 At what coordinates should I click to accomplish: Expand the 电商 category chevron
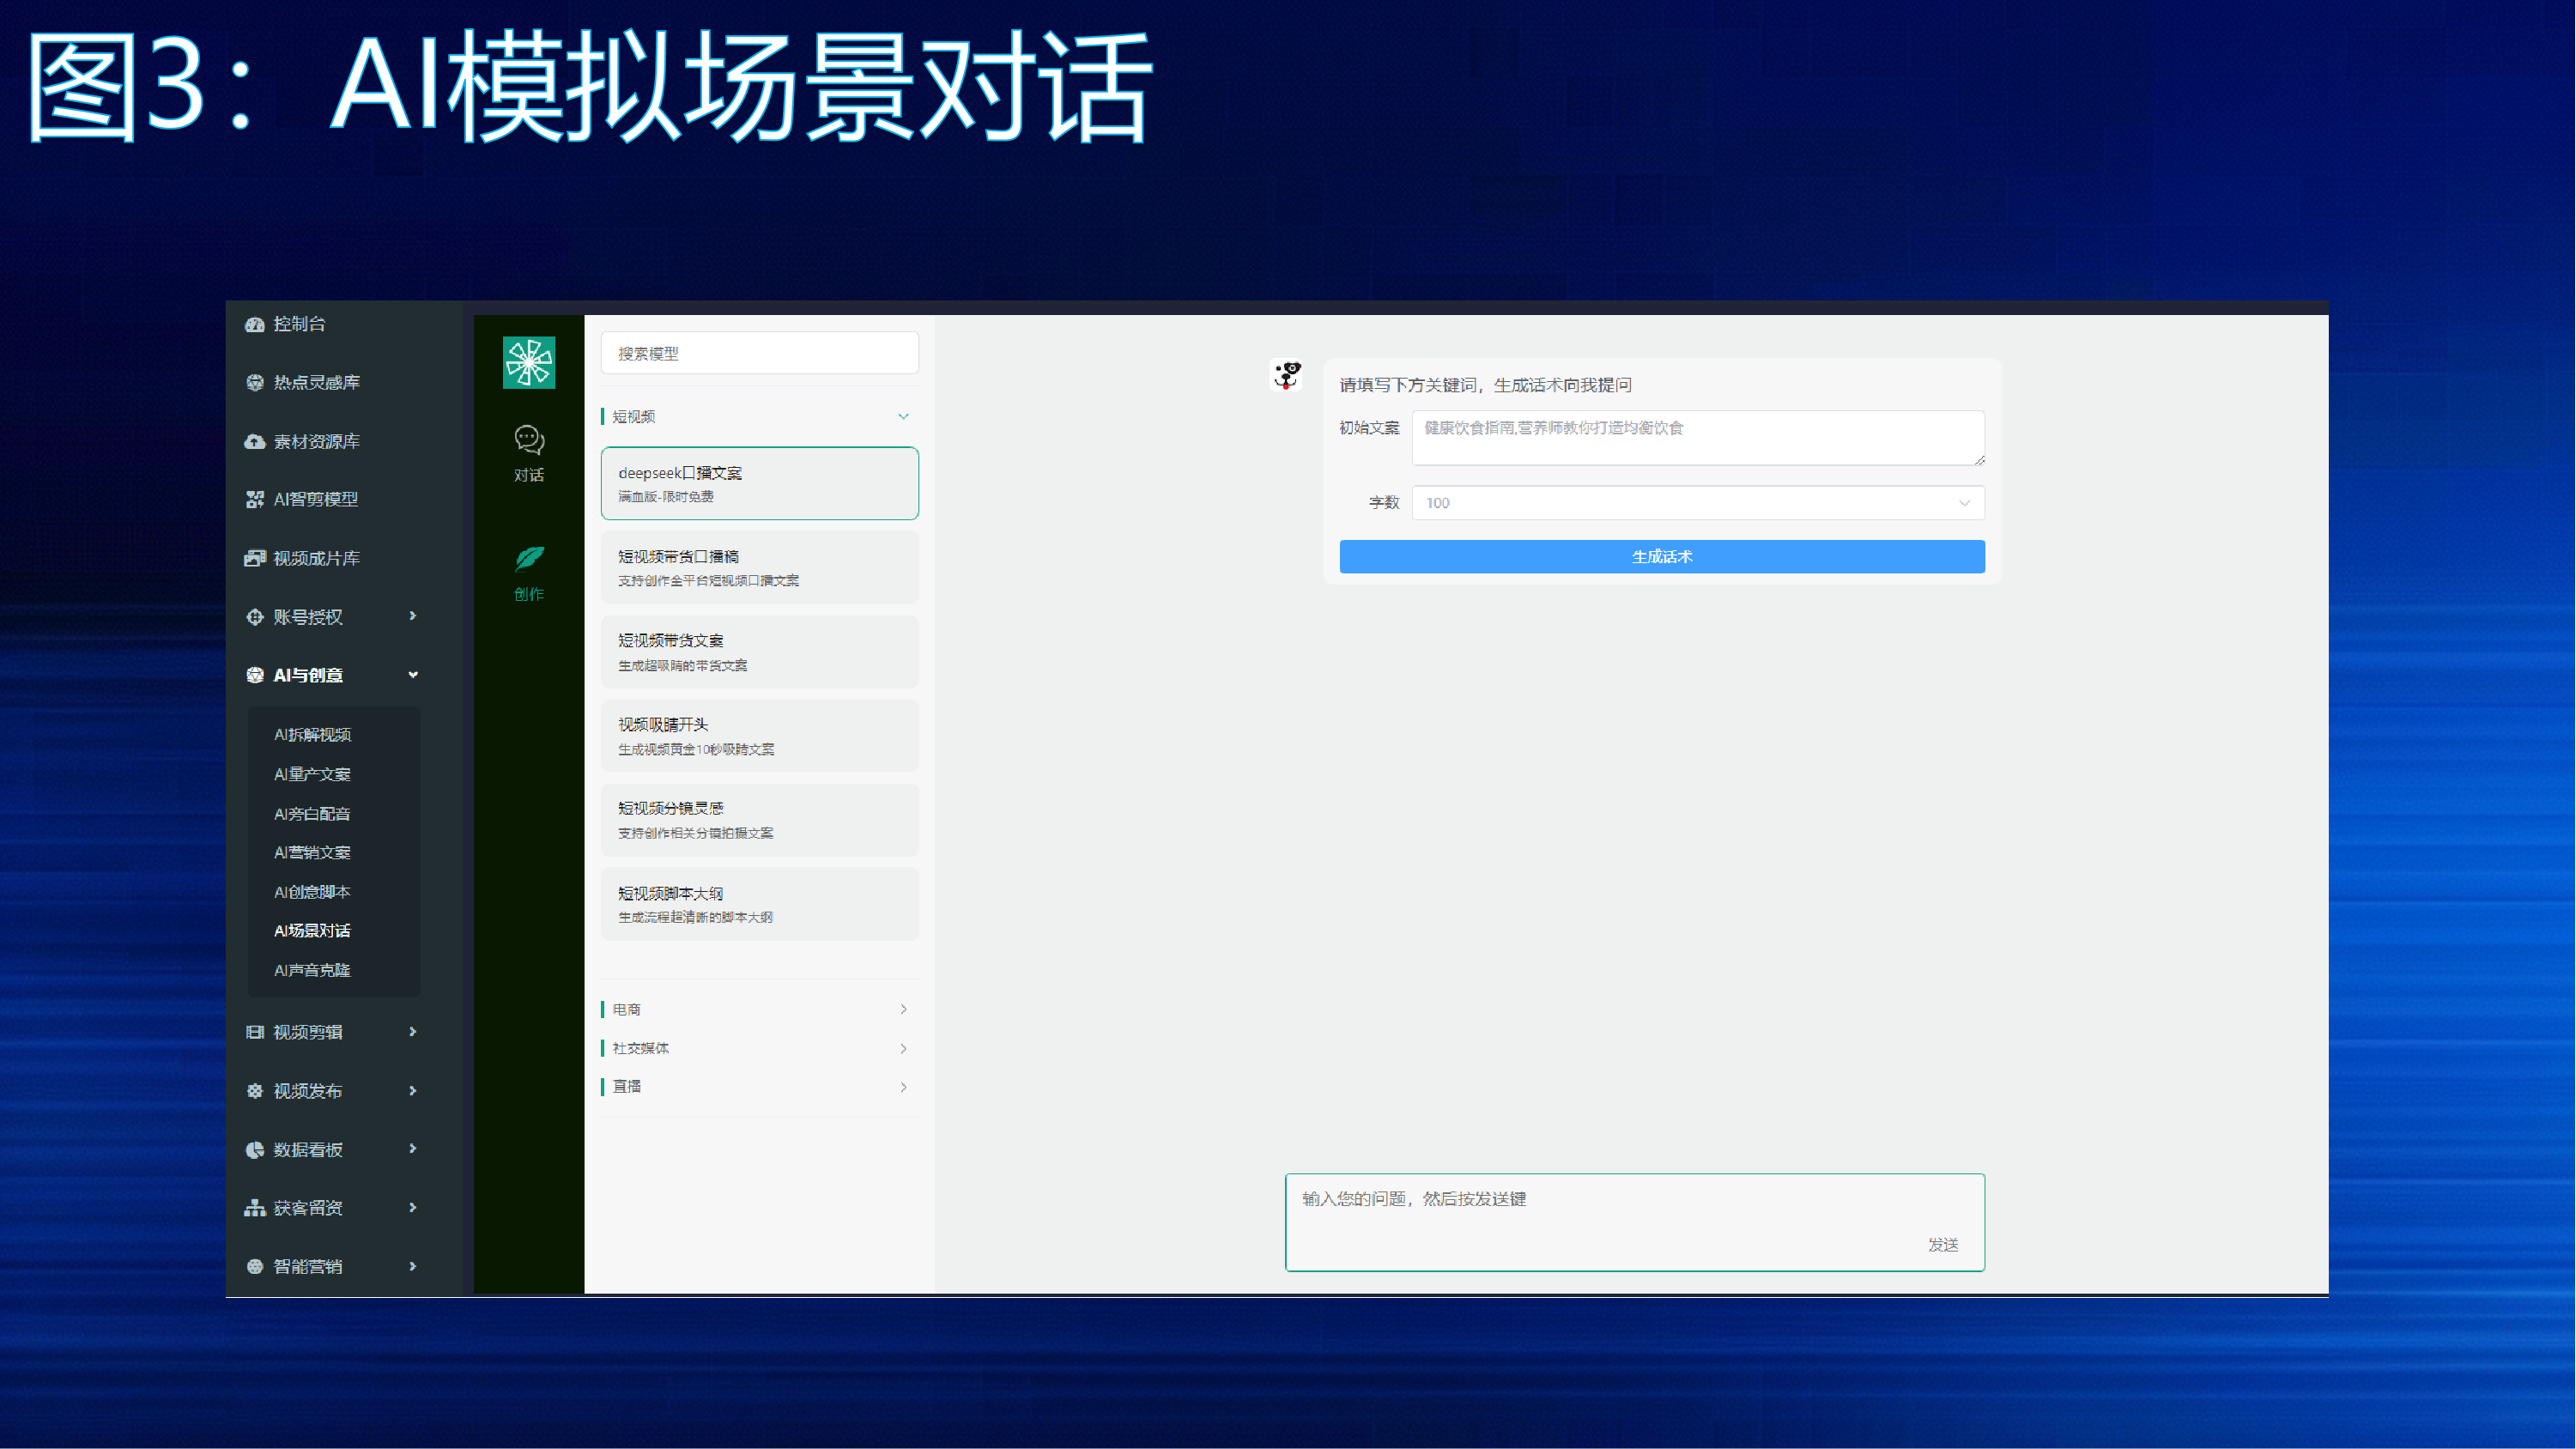903,1009
